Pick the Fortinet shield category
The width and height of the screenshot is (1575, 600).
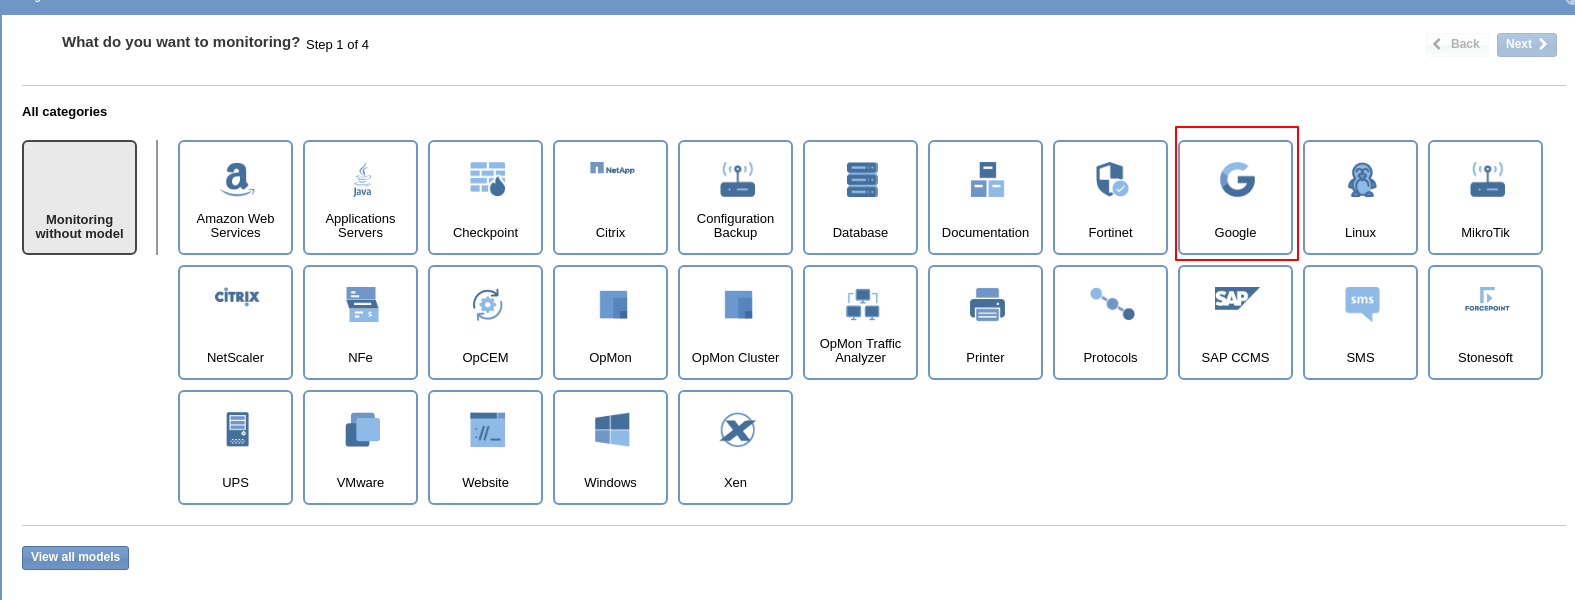(1110, 197)
